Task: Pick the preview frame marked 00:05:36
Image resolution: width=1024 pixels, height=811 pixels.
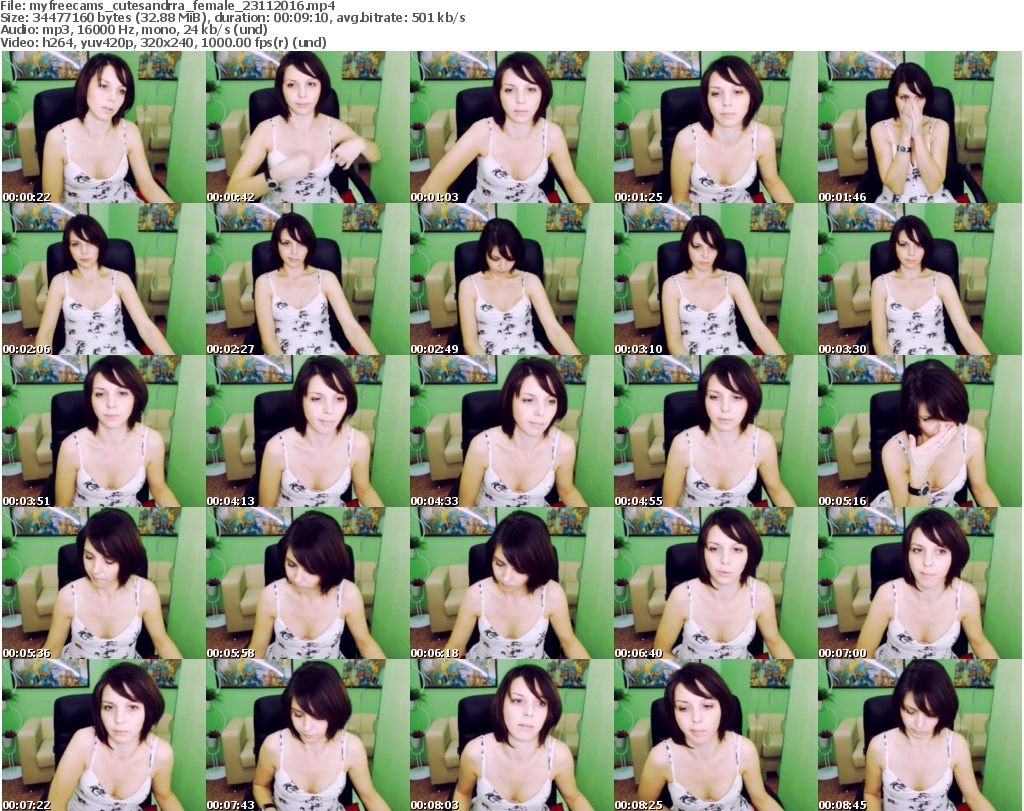Action: coord(103,583)
